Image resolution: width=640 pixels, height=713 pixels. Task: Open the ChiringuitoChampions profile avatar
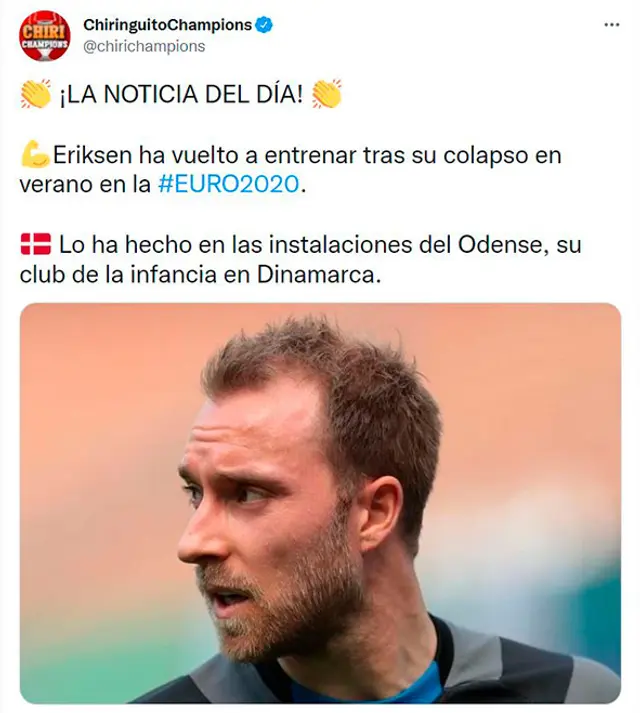point(45,35)
